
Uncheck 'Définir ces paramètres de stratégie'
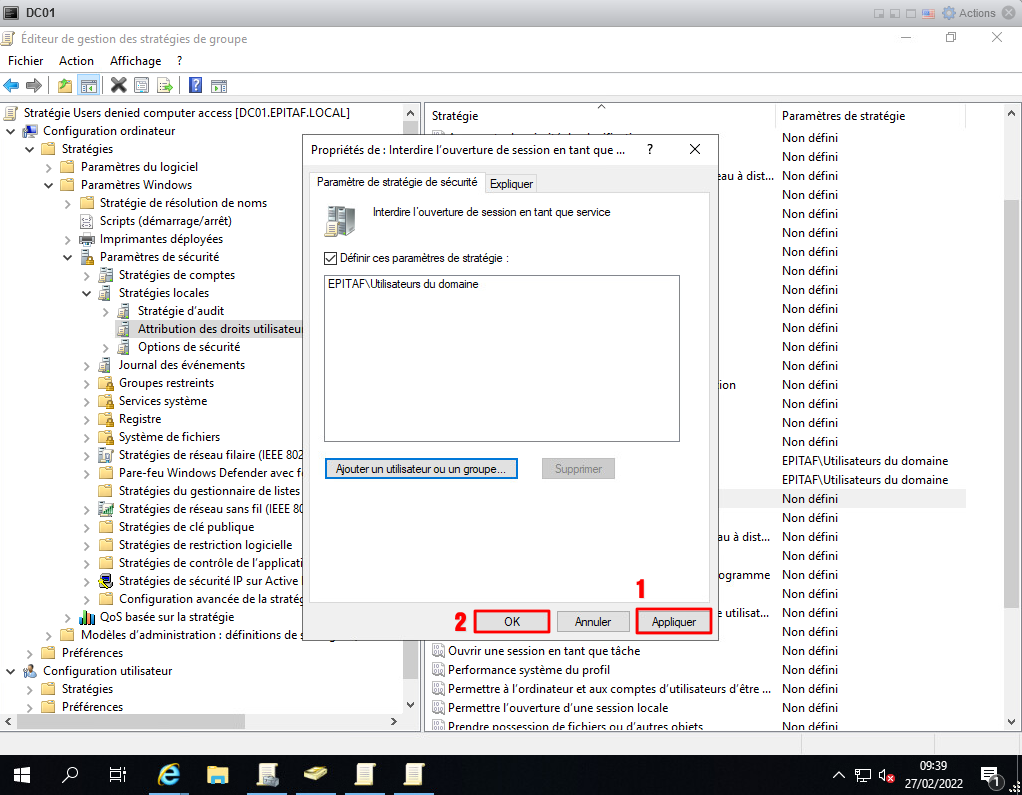(331, 258)
